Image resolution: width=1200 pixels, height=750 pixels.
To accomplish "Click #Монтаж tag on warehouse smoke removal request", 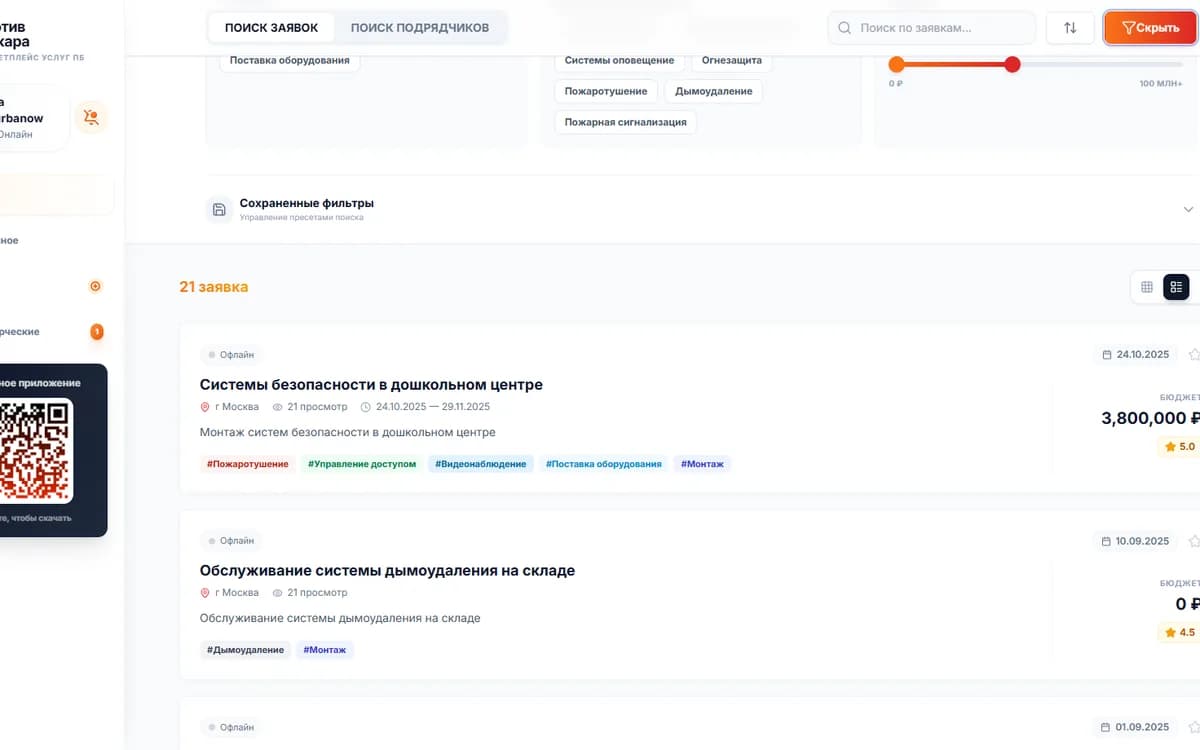I will pyautogui.click(x=325, y=650).
